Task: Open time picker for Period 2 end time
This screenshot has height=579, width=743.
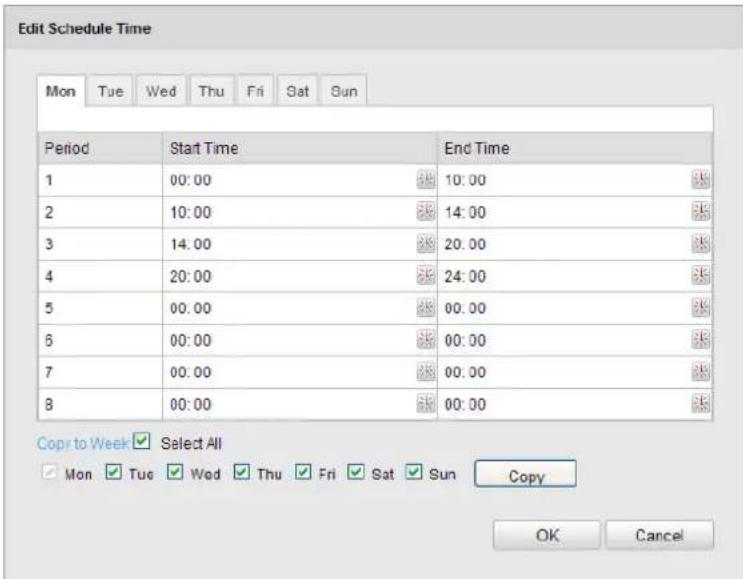Action: coord(701,212)
